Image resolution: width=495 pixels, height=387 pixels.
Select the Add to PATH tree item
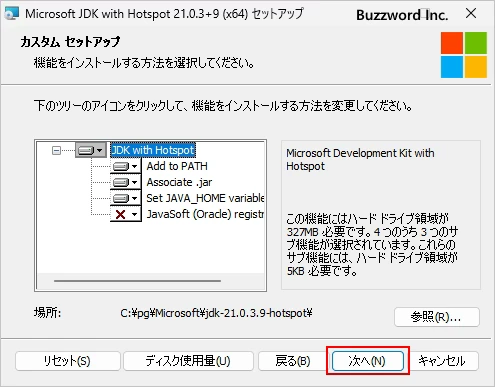tap(177, 166)
